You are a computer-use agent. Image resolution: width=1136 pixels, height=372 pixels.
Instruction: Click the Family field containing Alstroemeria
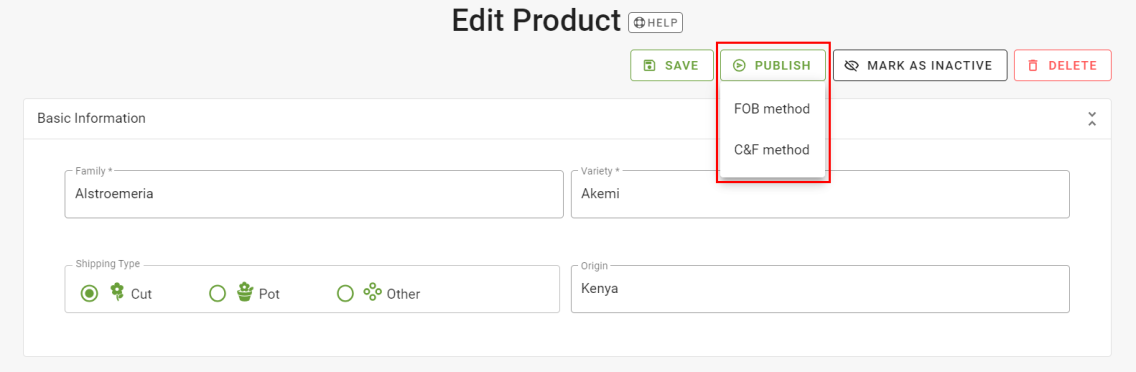[314, 194]
